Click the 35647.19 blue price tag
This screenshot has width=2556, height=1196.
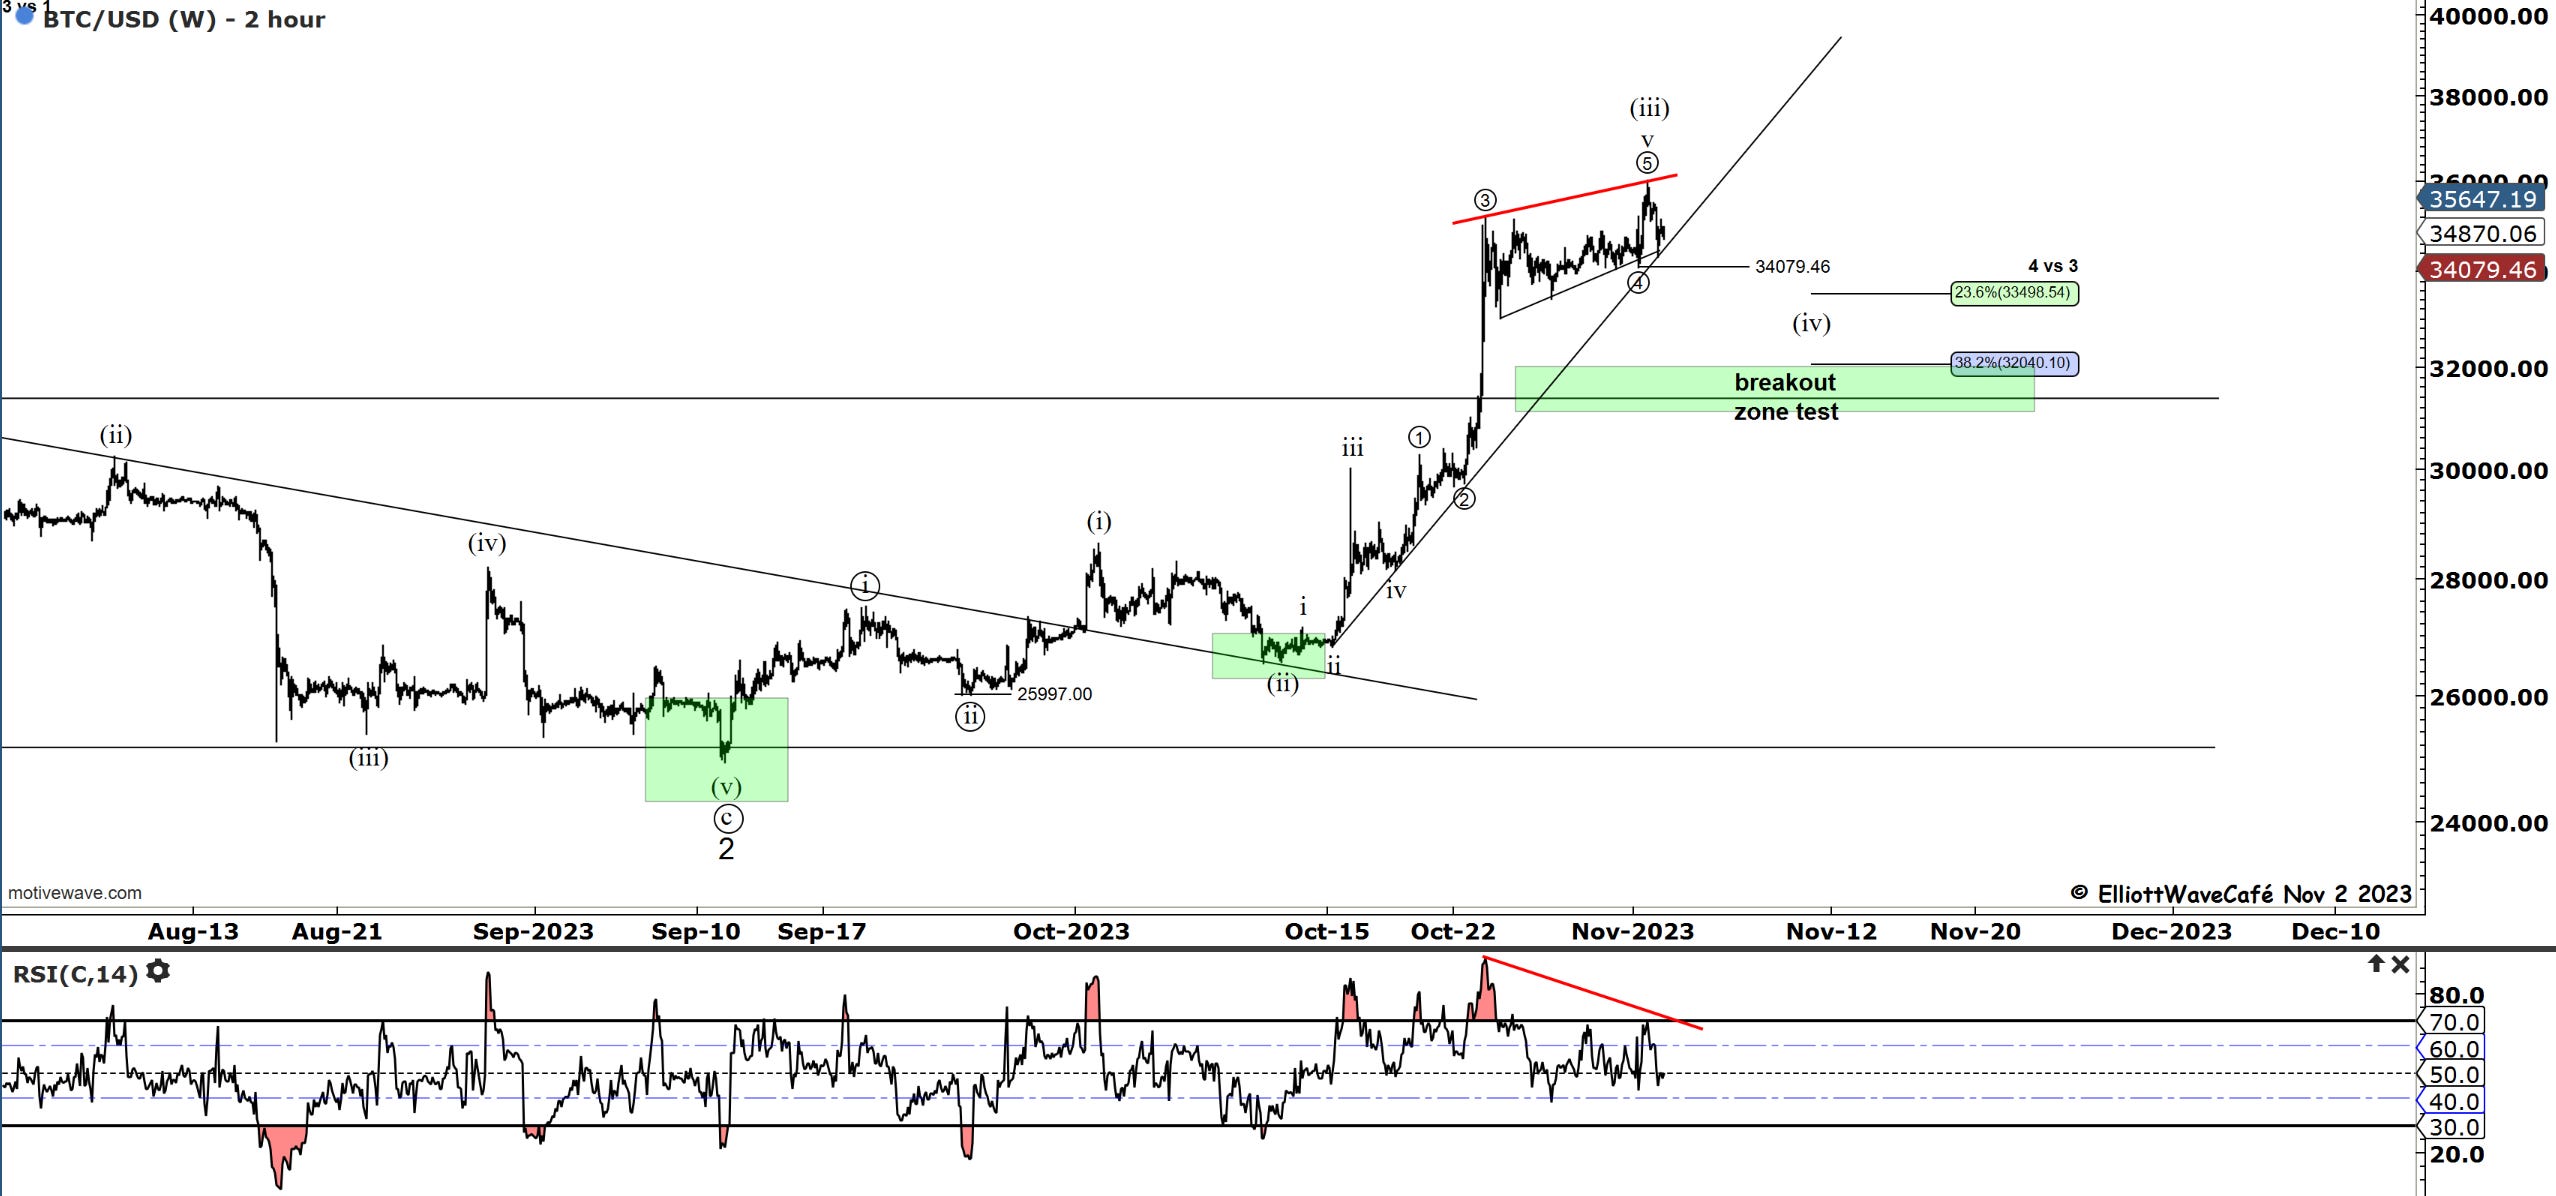[2482, 199]
